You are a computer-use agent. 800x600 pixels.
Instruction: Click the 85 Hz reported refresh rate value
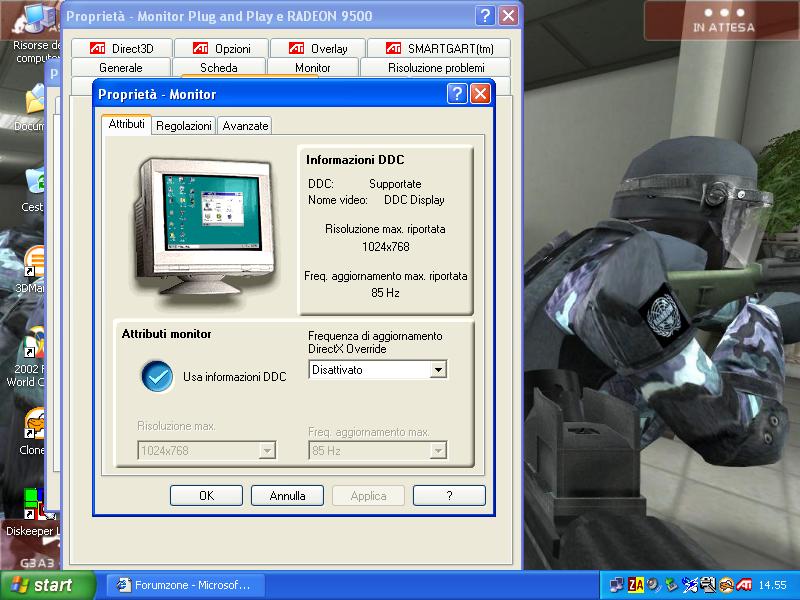[385, 293]
